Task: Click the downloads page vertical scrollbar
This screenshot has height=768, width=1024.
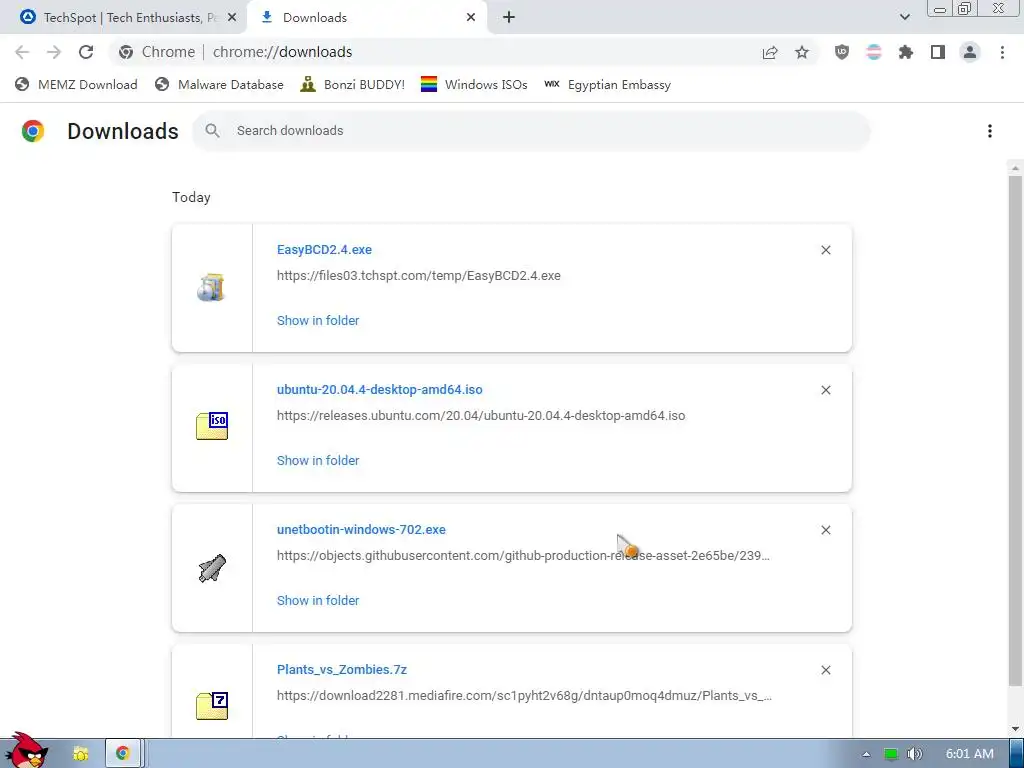Action: (x=1015, y=431)
